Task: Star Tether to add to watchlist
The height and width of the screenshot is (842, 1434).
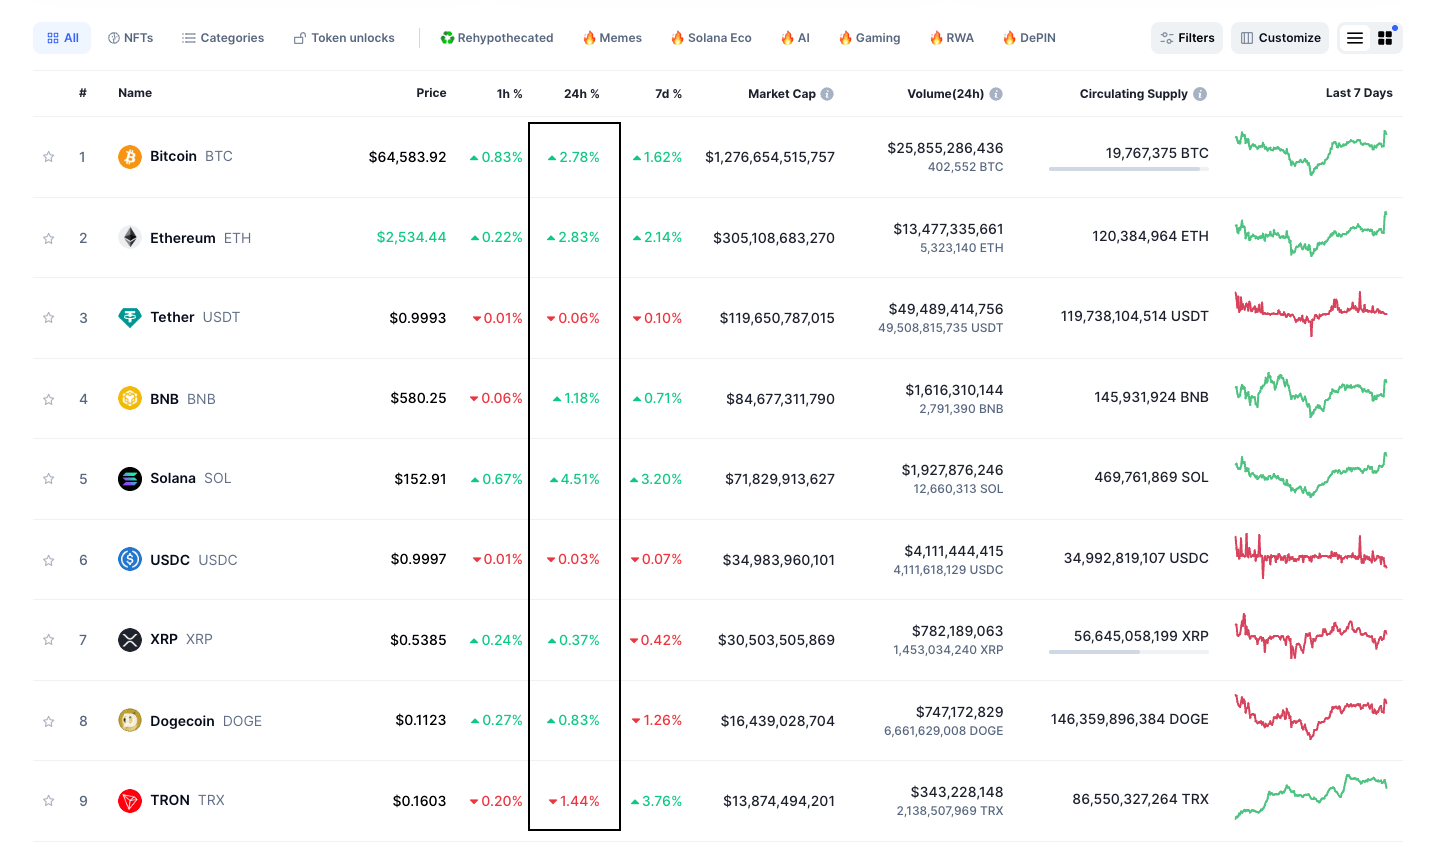Action: [48, 318]
